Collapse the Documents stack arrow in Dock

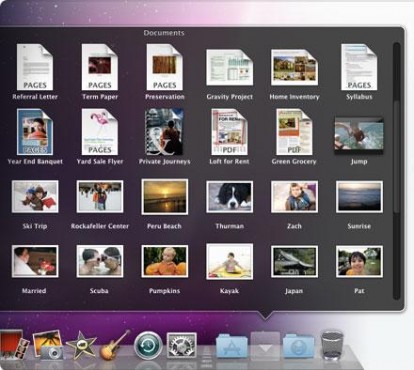265,346
